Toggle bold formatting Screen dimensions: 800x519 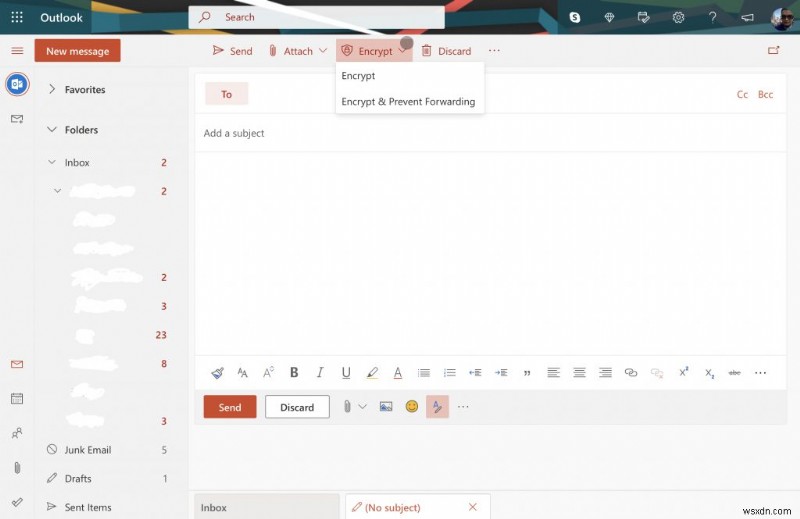pos(294,372)
